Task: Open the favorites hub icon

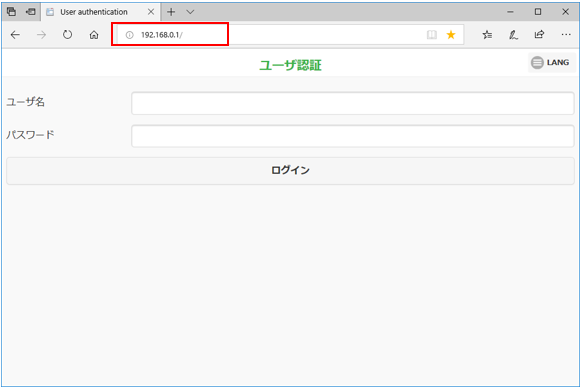Action: [487, 35]
